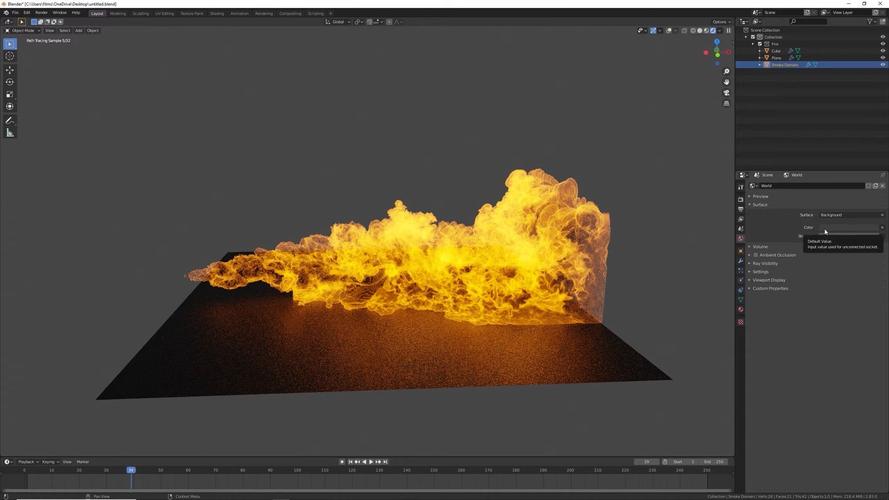Activate the Cursor tool
This screenshot has height=500, width=889.
click(x=10, y=56)
